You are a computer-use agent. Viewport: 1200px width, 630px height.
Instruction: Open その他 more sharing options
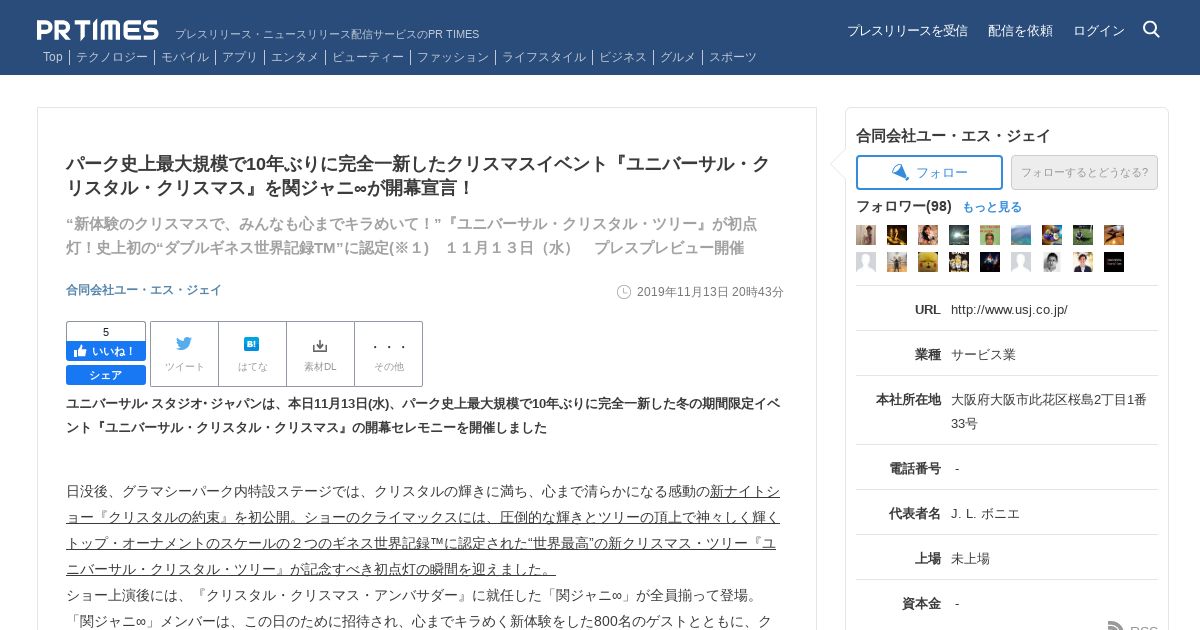click(x=388, y=354)
